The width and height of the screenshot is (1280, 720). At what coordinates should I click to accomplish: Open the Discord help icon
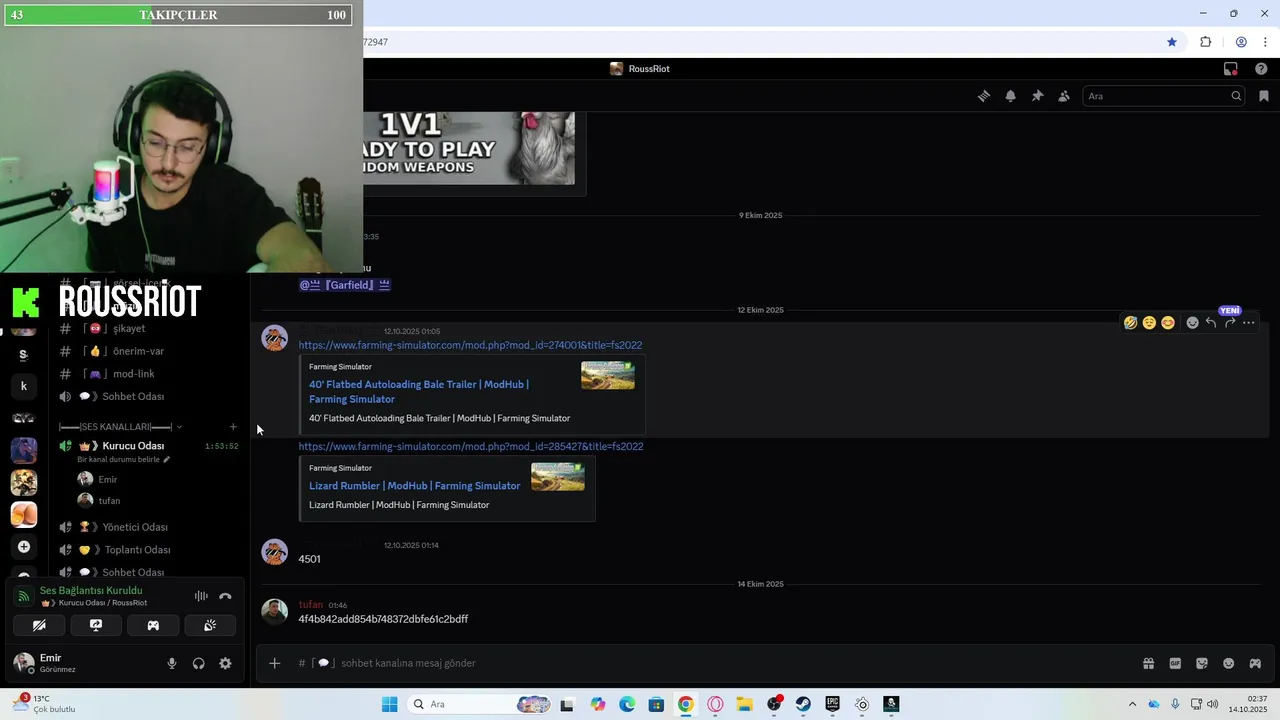1261,69
